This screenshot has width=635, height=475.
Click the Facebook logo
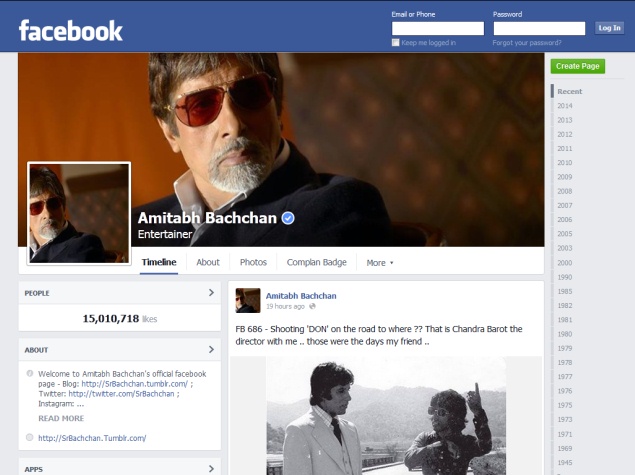[x=70, y=30]
